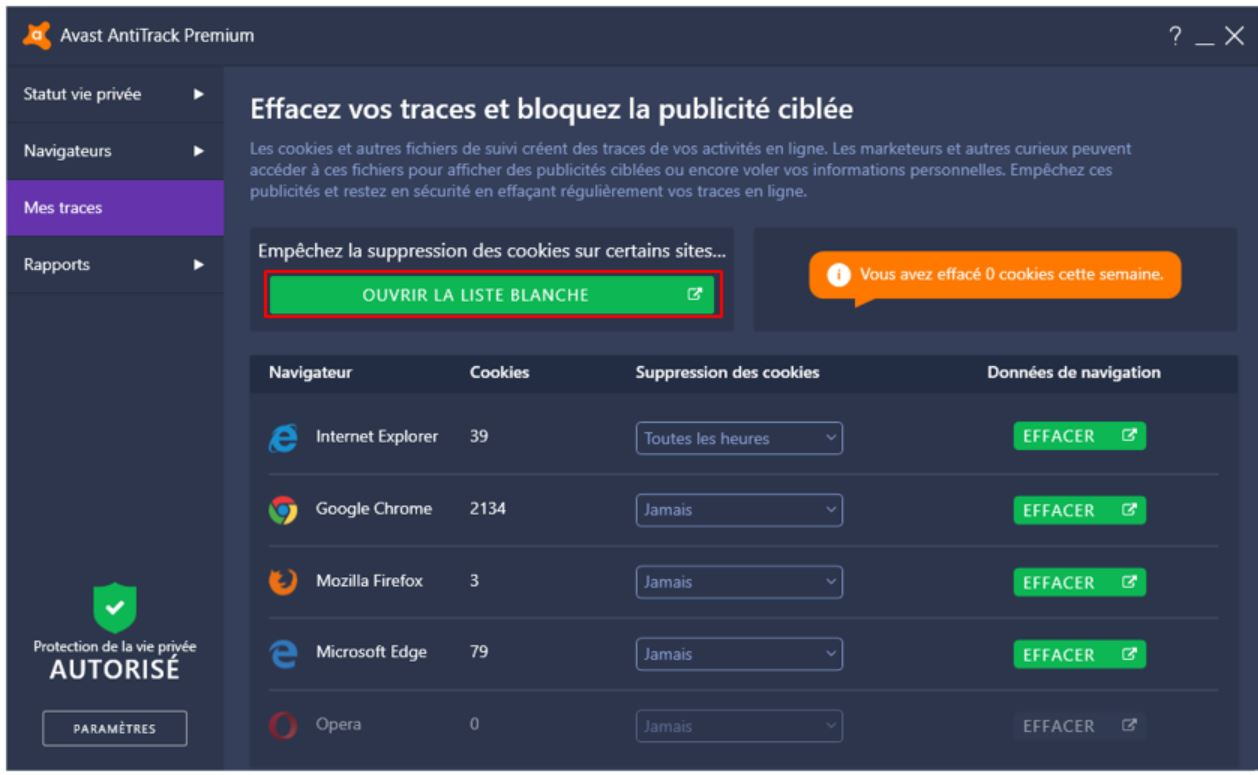Click Effacer for Internet Explorer
This screenshot has width=1258, height=775.
point(1079,437)
